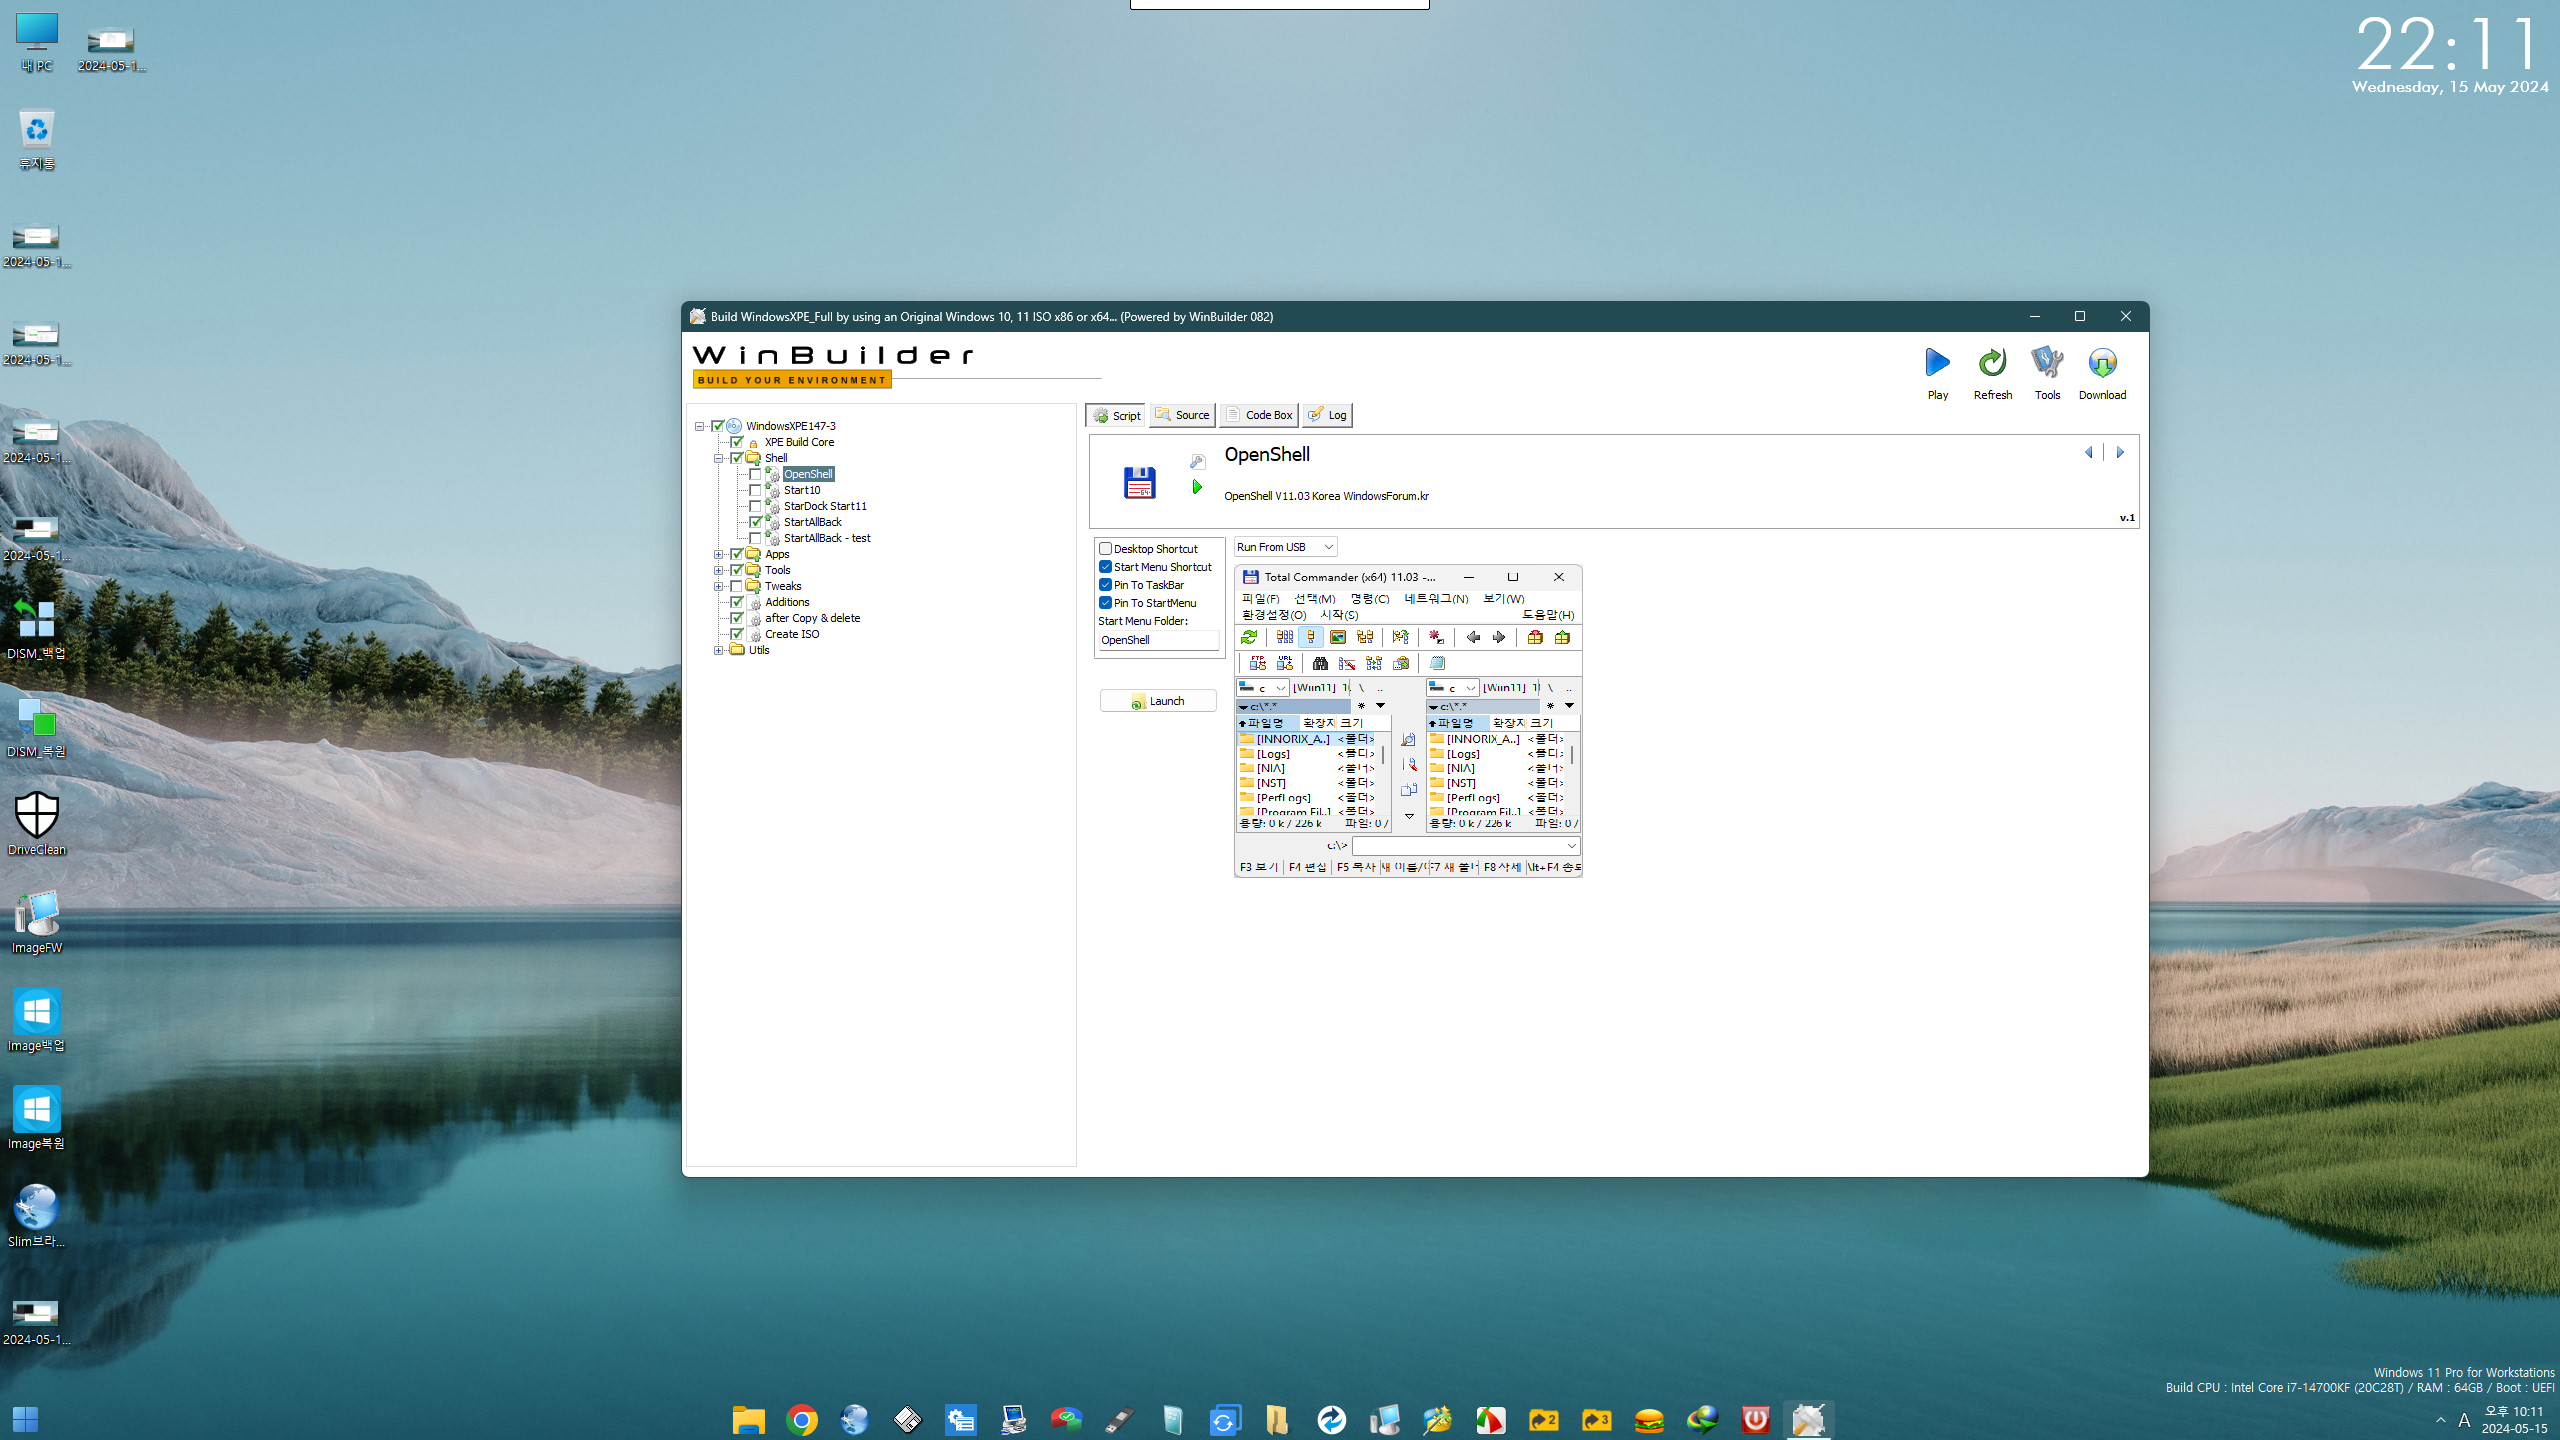Check the OpenShell script checkbox in tree

(756, 474)
